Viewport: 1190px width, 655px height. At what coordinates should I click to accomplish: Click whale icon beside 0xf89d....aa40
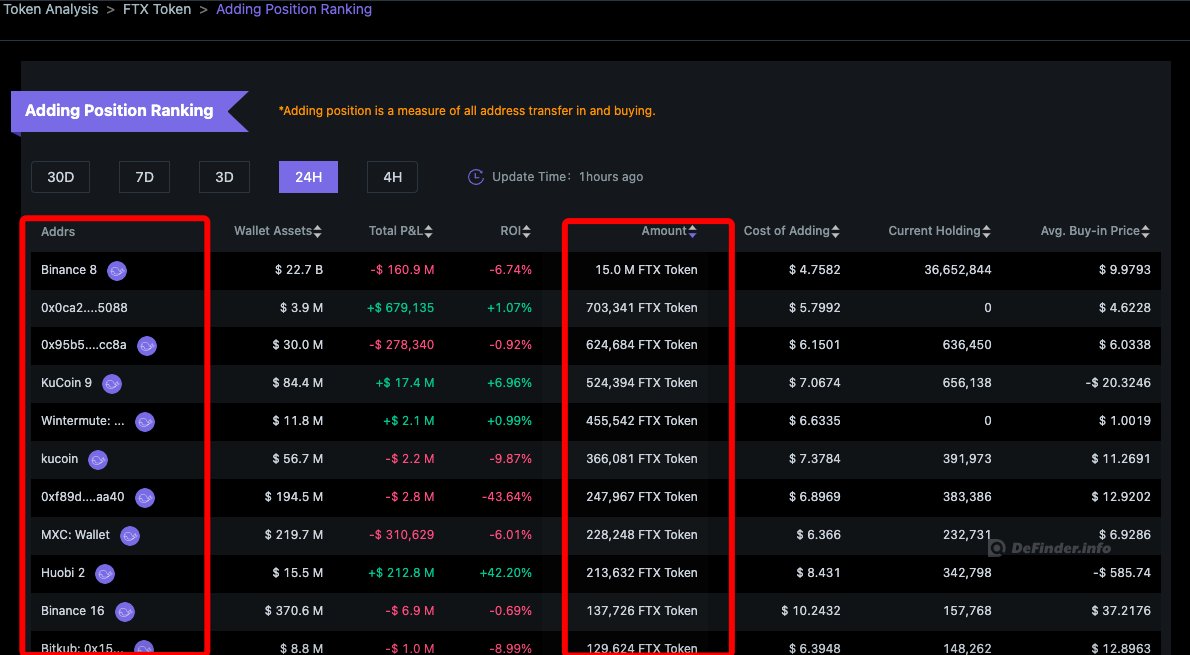[x=145, y=497]
